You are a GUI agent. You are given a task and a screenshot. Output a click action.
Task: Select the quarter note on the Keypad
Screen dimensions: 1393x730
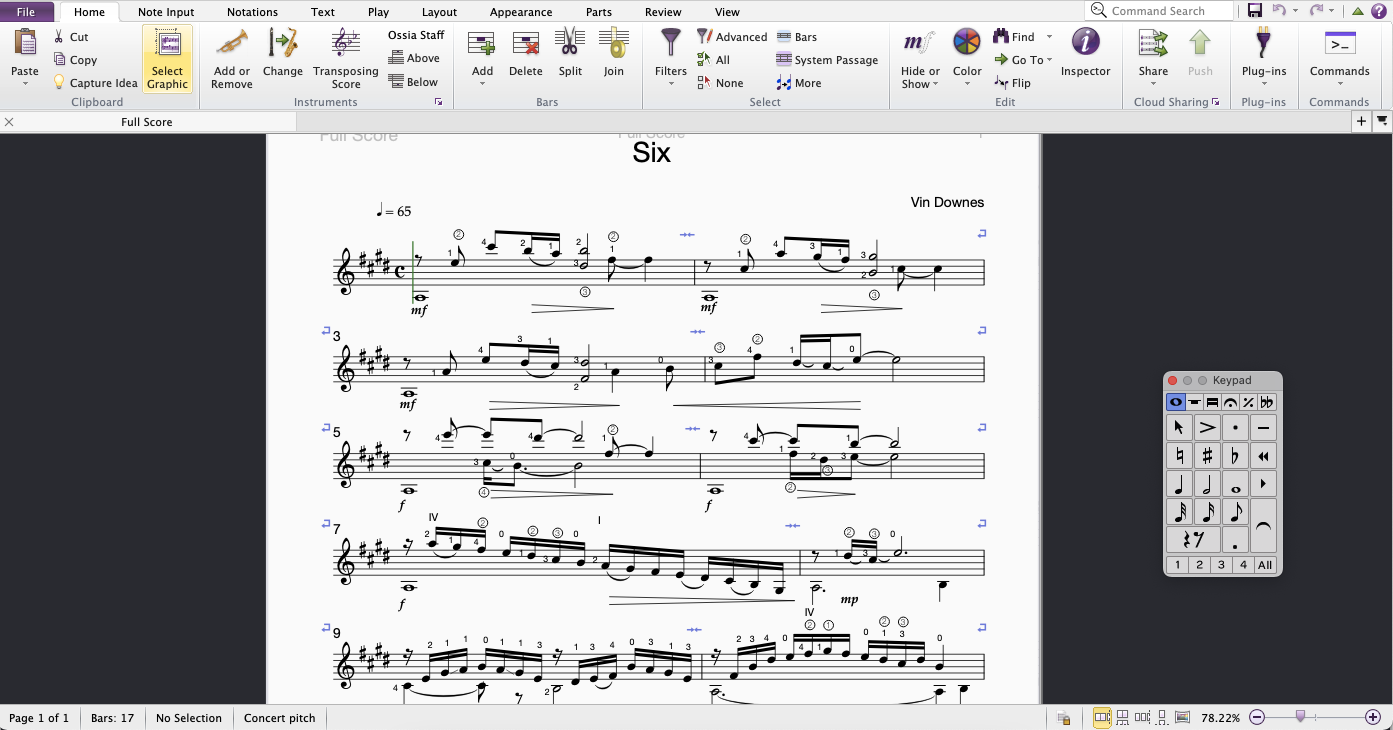[1178, 484]
